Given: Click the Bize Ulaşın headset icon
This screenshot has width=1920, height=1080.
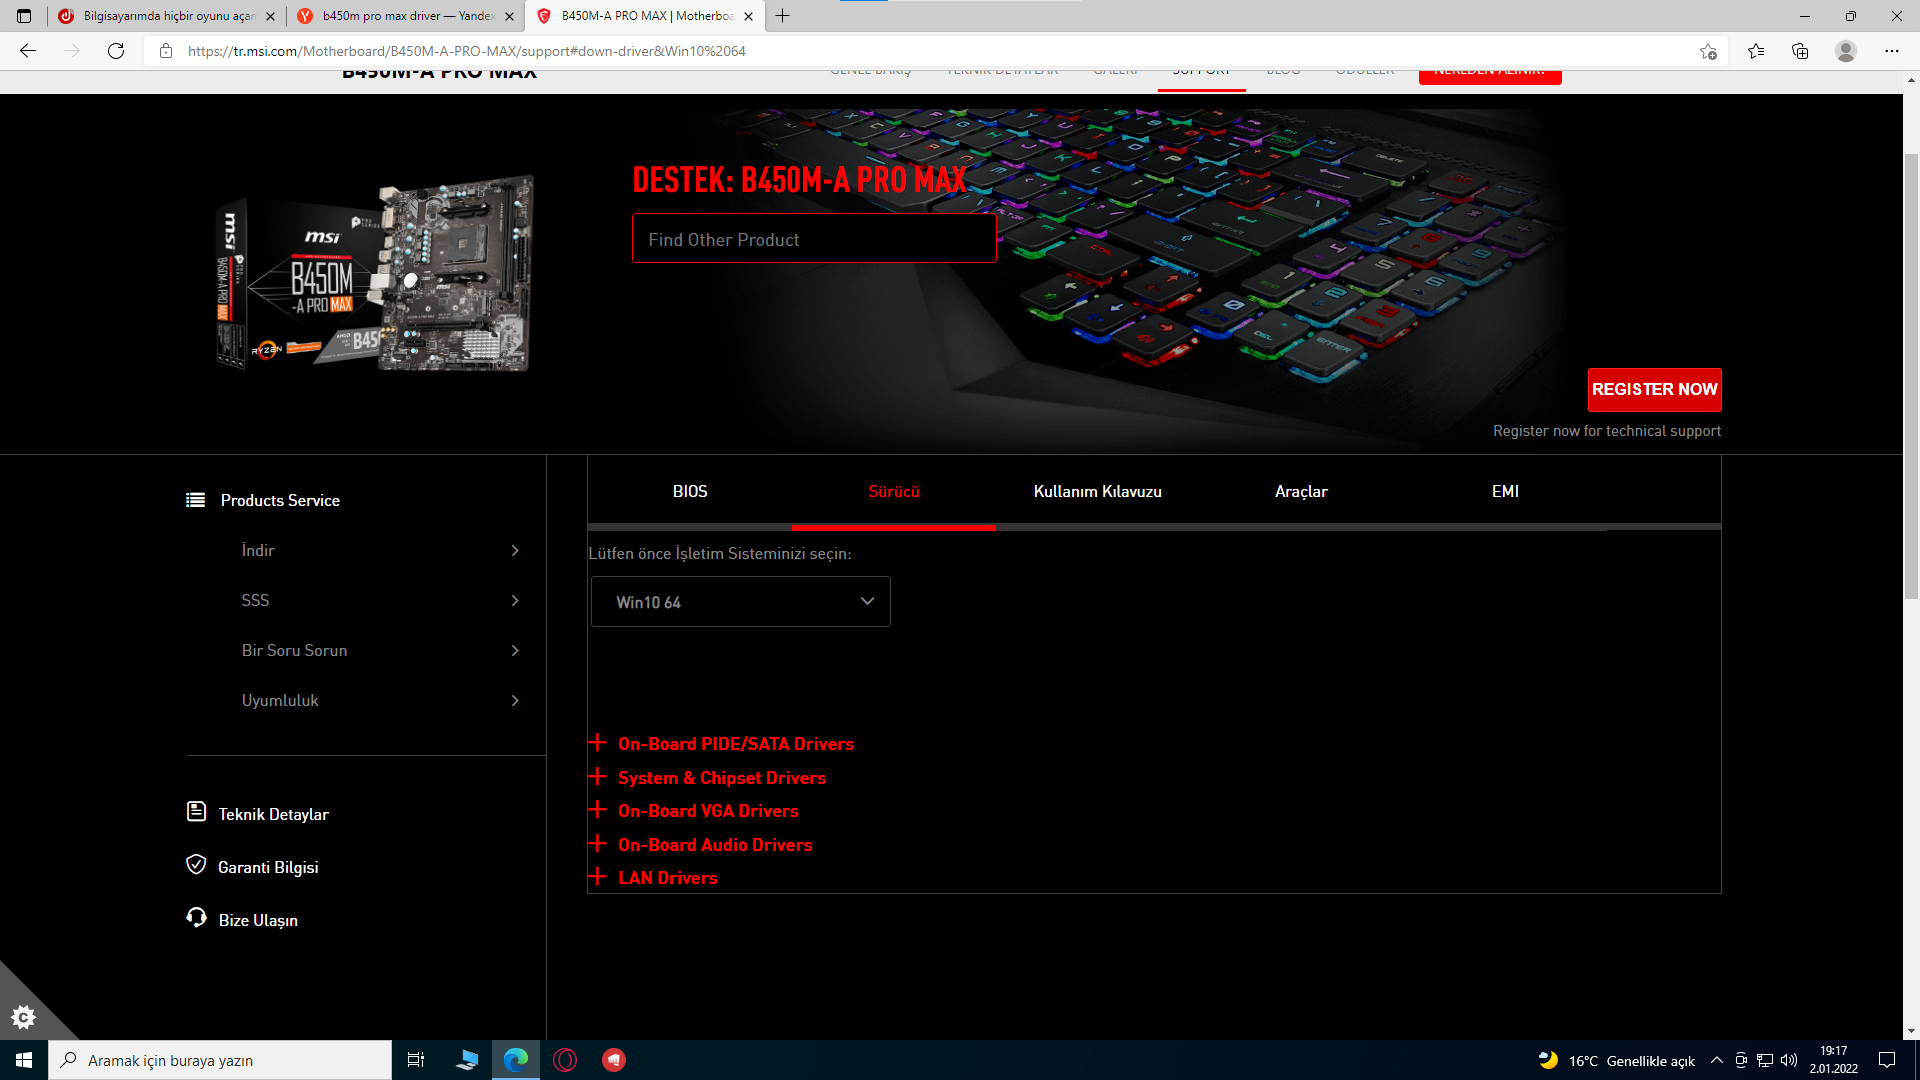Looking at the screenshot, I should 196,918.
